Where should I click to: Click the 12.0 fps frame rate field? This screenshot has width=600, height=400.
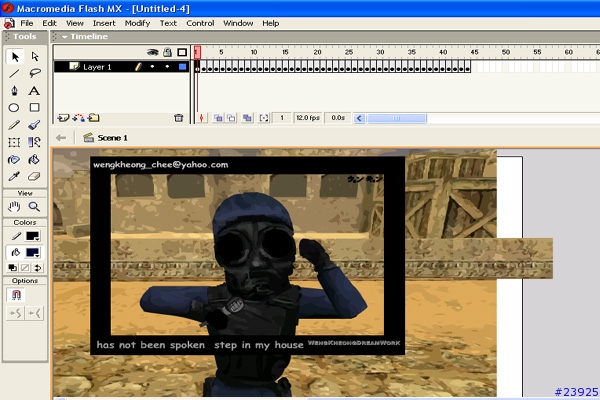tap(307, 118)
